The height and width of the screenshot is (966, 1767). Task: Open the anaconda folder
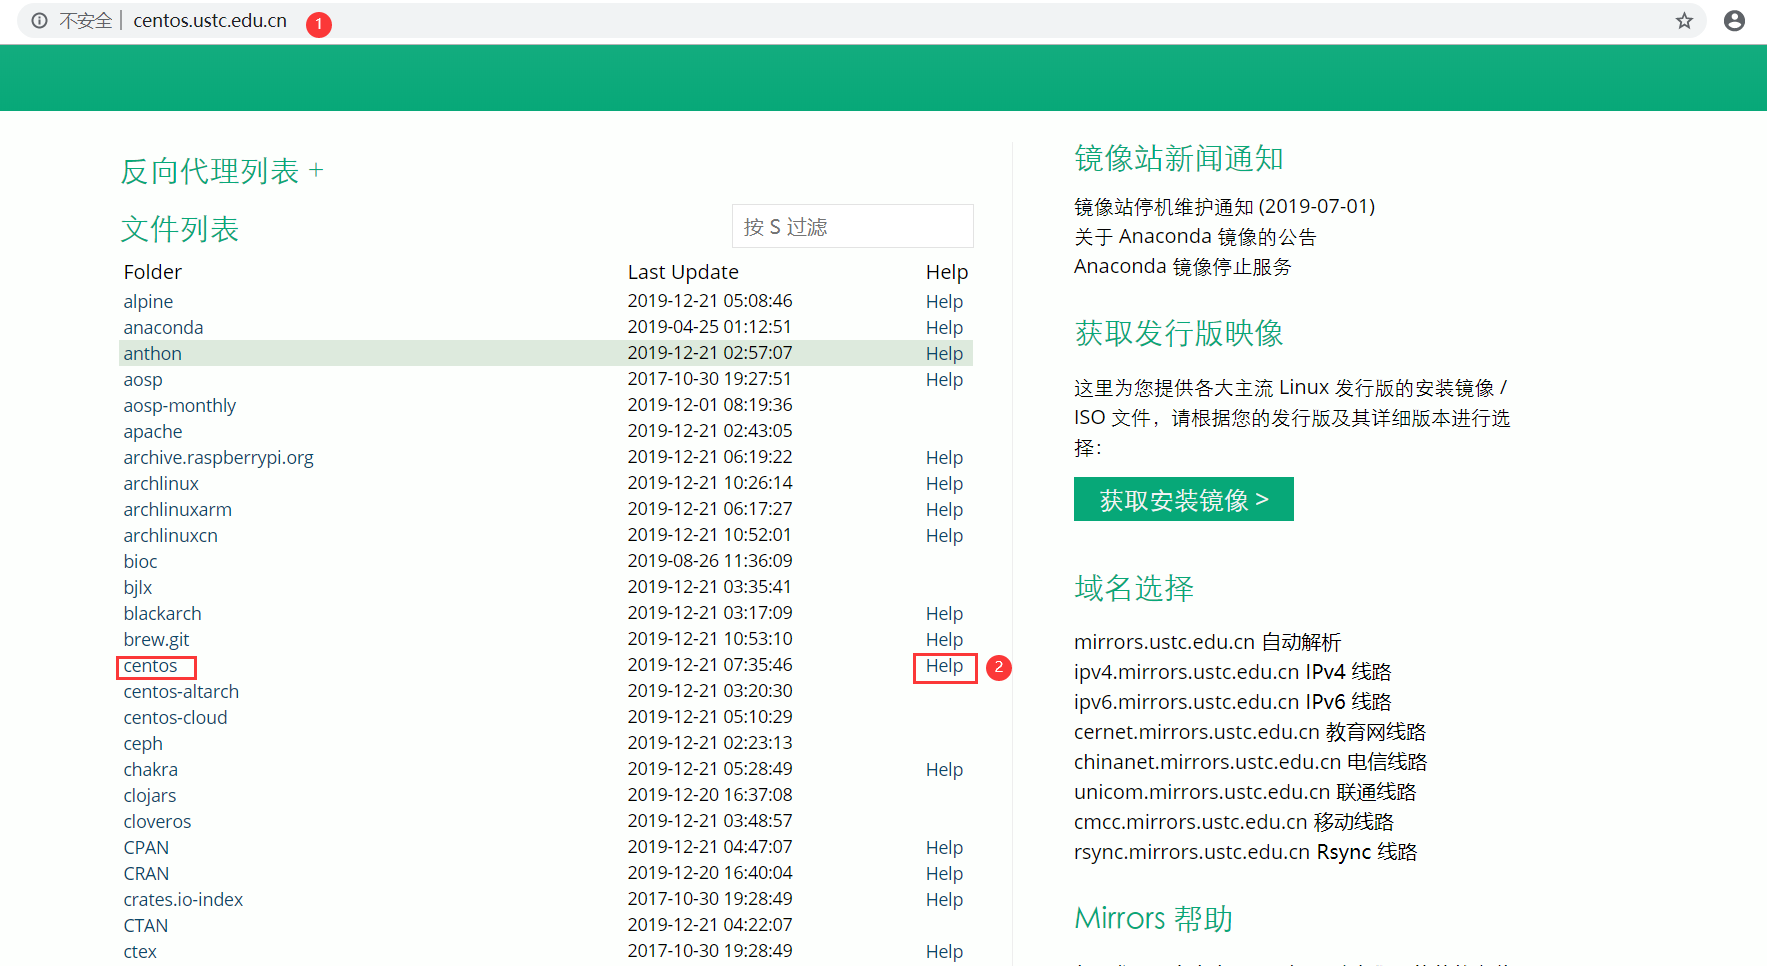tap(163, 327)
